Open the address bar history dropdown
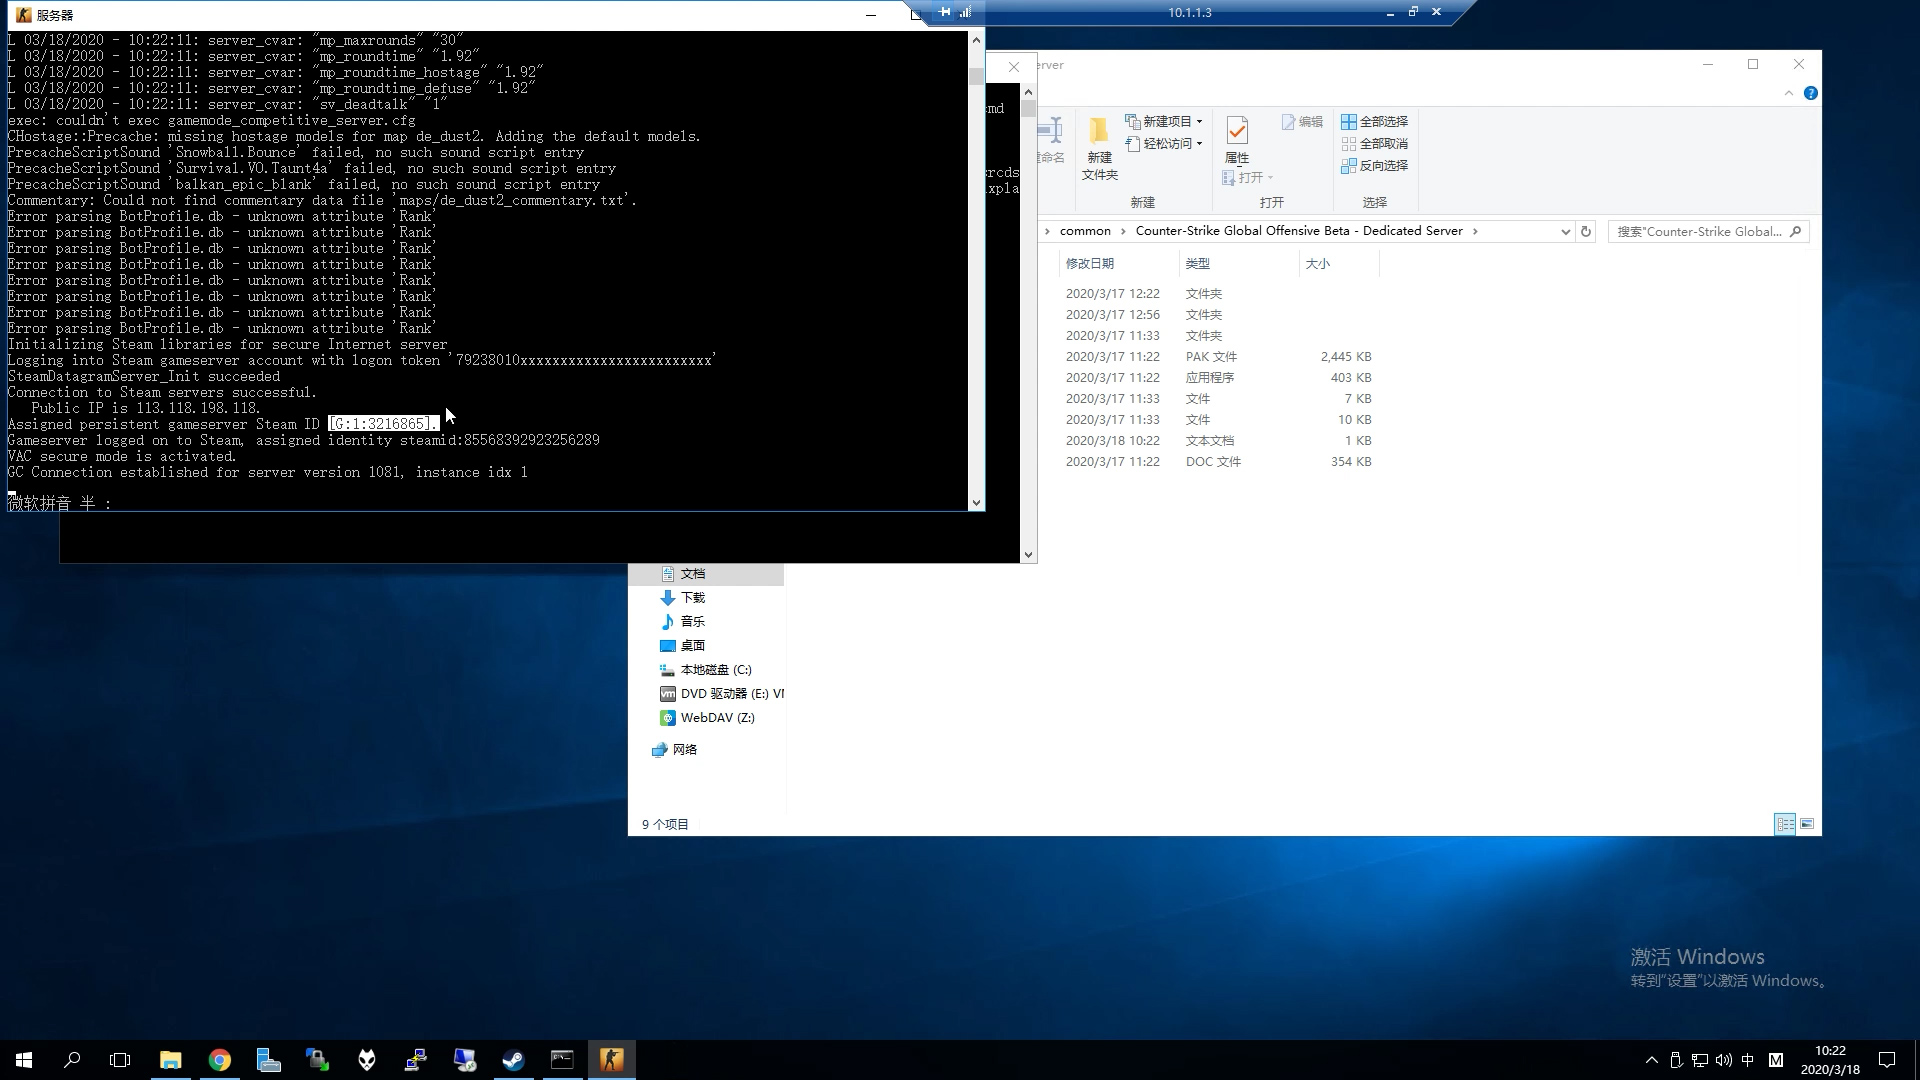Viewport: 1920px width, 1080px height. pyautogui.click(x=1565, y=231)
